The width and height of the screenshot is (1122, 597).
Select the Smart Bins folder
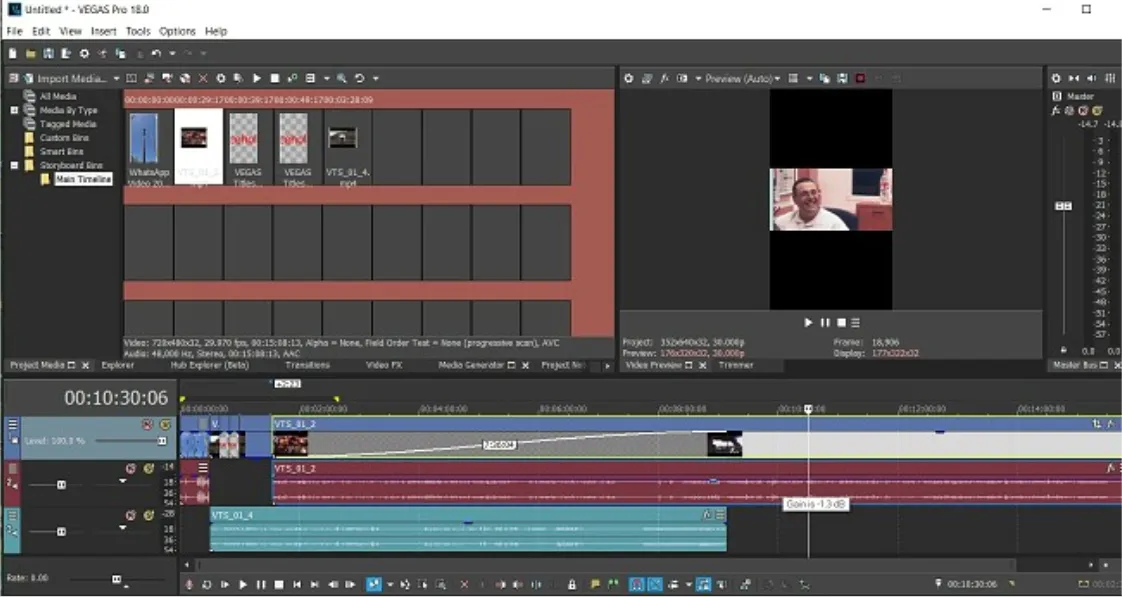click(x=62, y=152)
